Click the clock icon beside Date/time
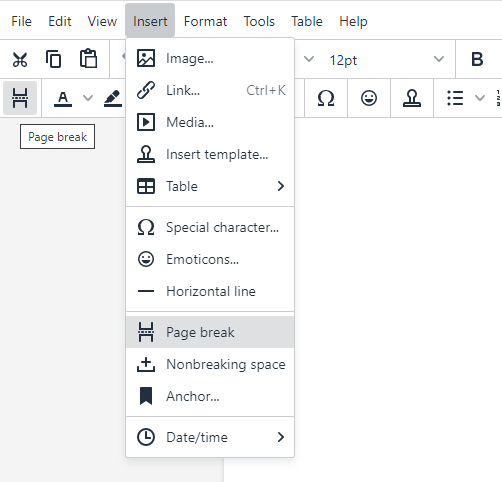 (x=146, y=437)
